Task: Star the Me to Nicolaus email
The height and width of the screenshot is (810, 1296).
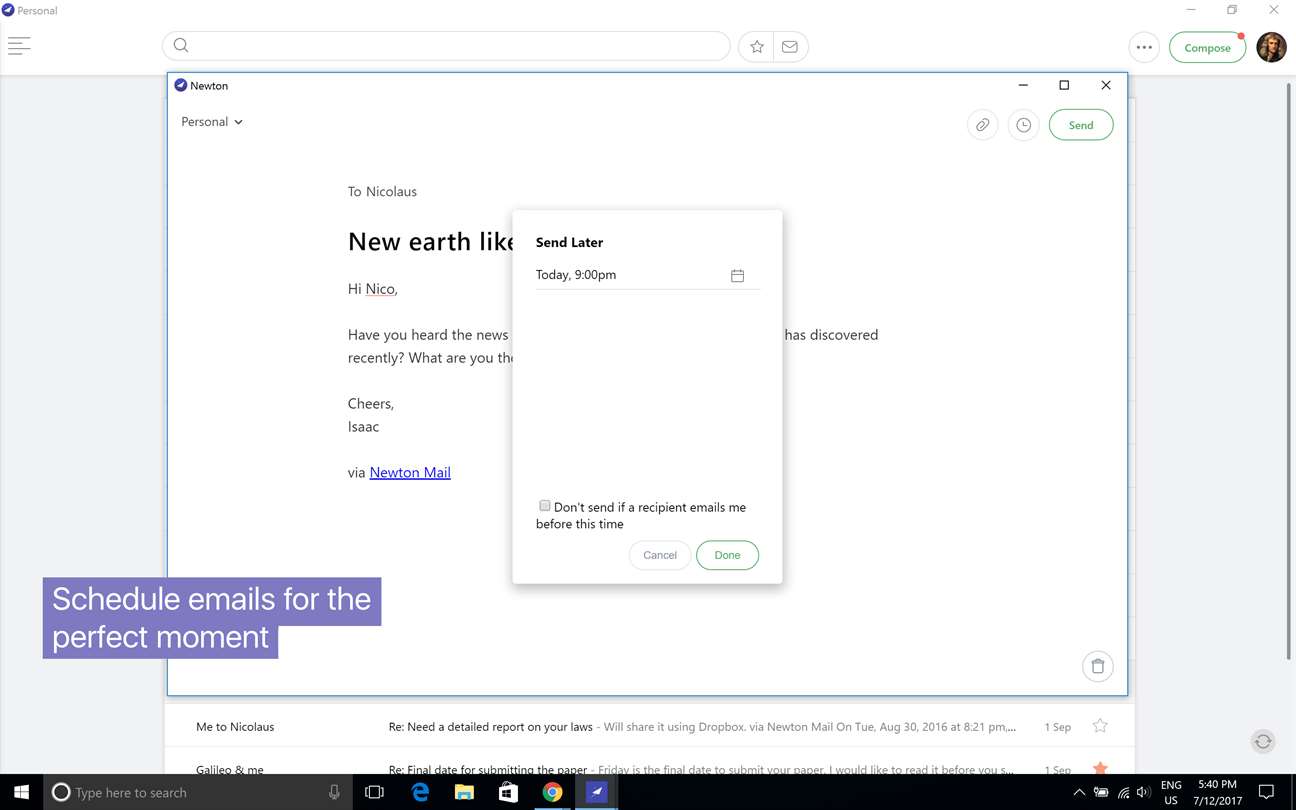Action: click(1100, 726)
